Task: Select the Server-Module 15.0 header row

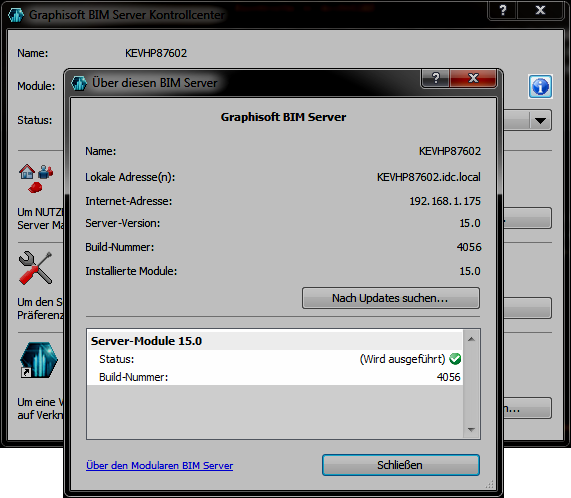Action: click(x=275, y=341)
